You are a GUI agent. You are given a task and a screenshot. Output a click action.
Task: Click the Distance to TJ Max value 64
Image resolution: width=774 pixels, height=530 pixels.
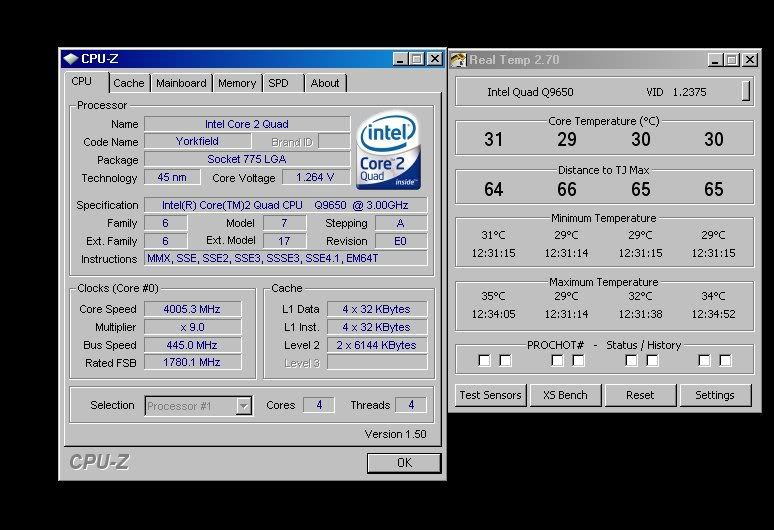coord(494,189)
